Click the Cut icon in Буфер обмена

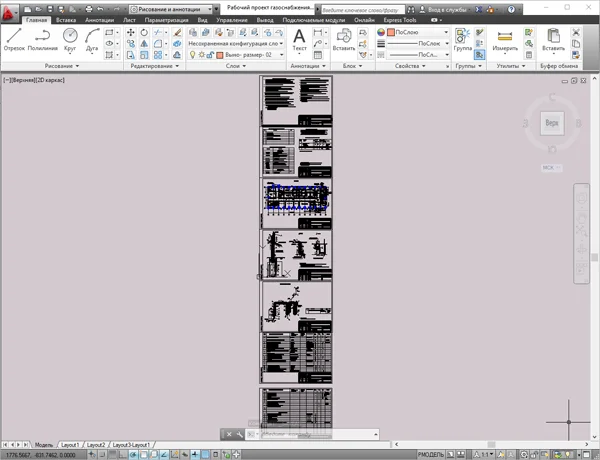pyautogui.click(x=576, y=32)
